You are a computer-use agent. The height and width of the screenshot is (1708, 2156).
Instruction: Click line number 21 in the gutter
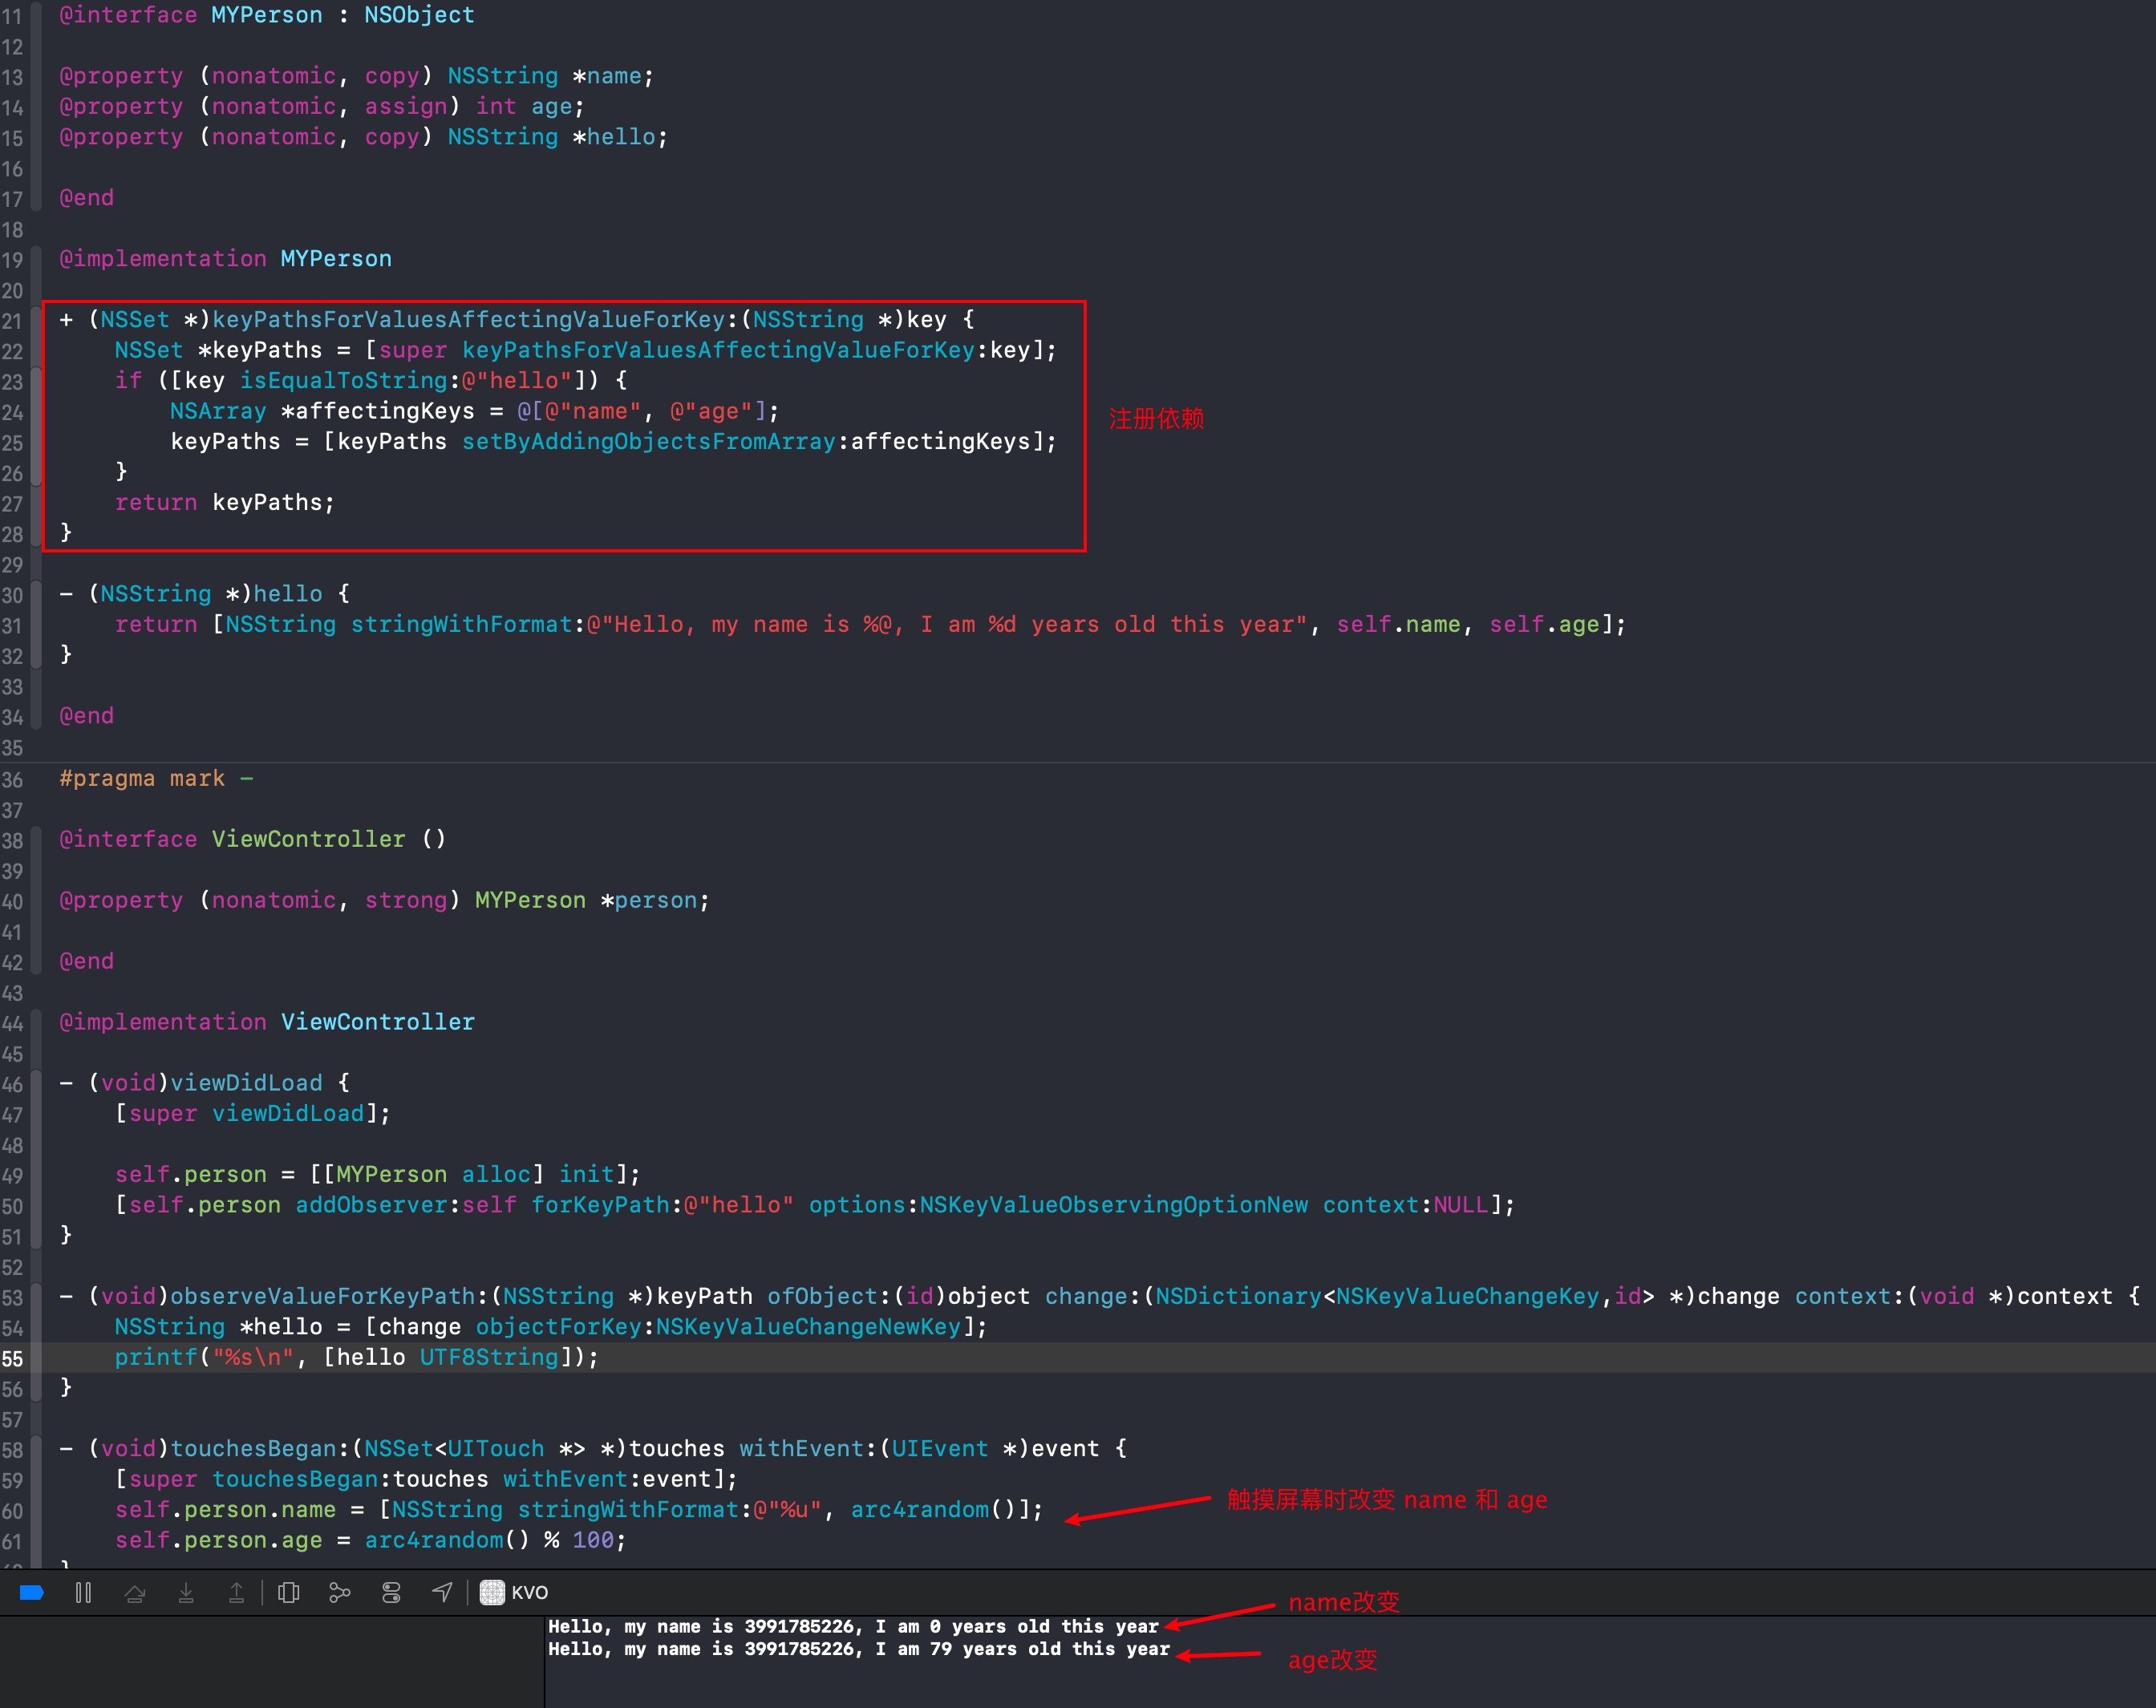click(x=12, y=320)
